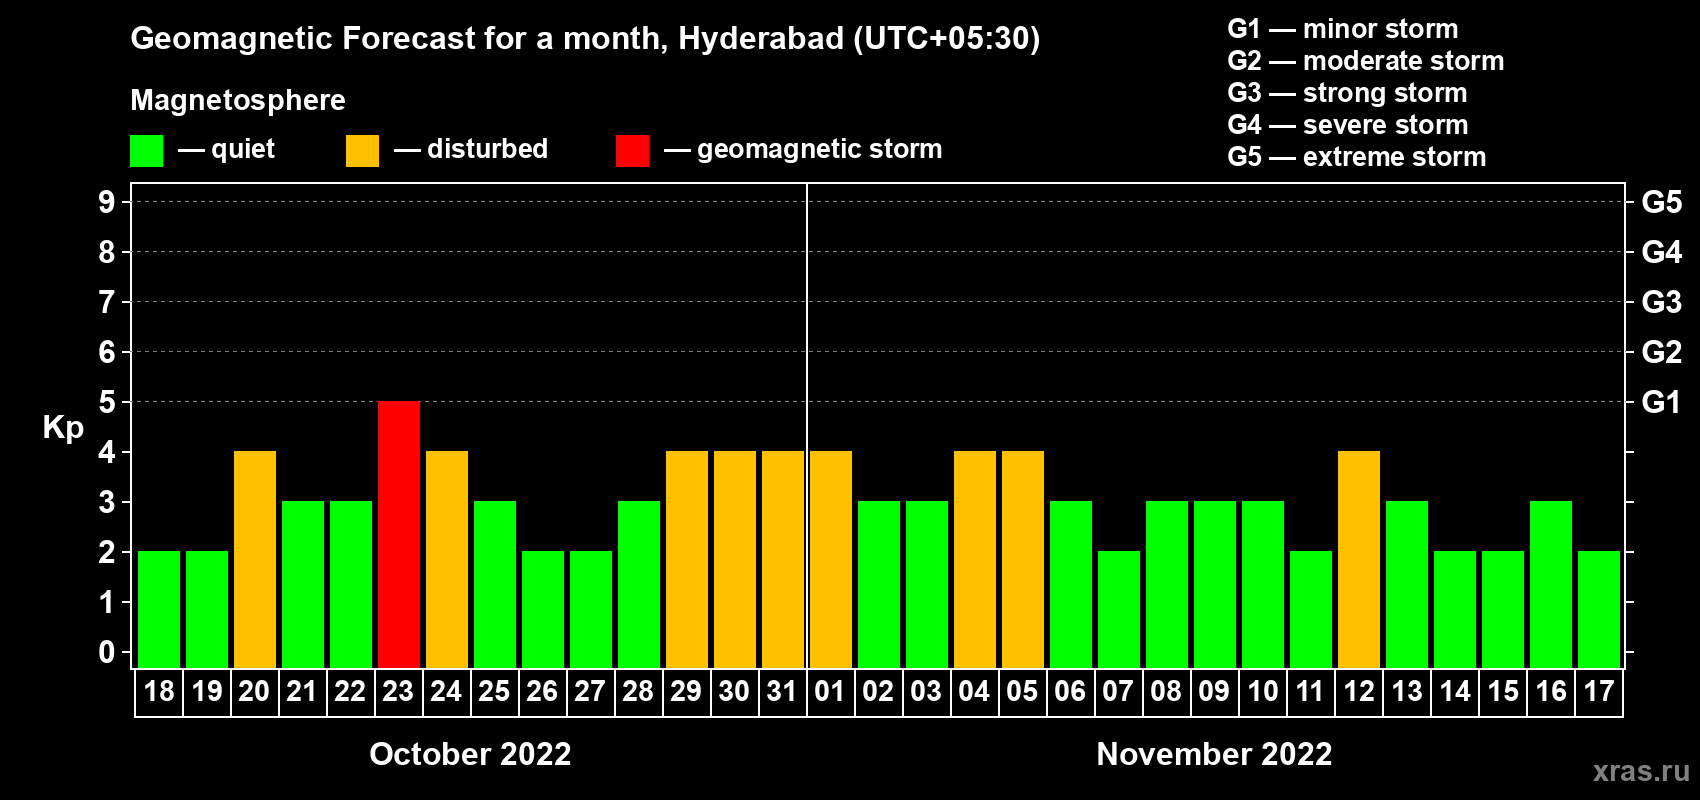Click the date label 09
Image resolution: width=1700 pixels, height=800 pixels.
click(1214, 692)
